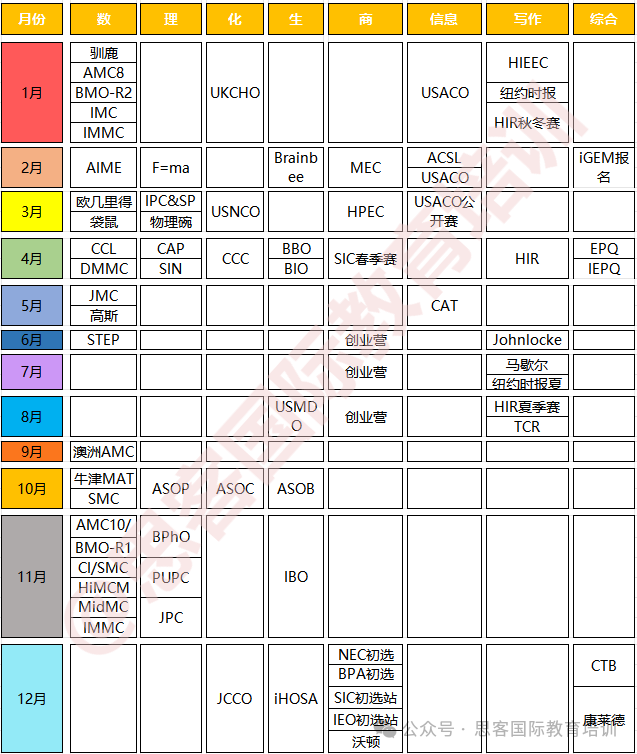This screenshot has height=754, width=637.
Task: Select the 牛津MAT cell
Action: point(103,479)
